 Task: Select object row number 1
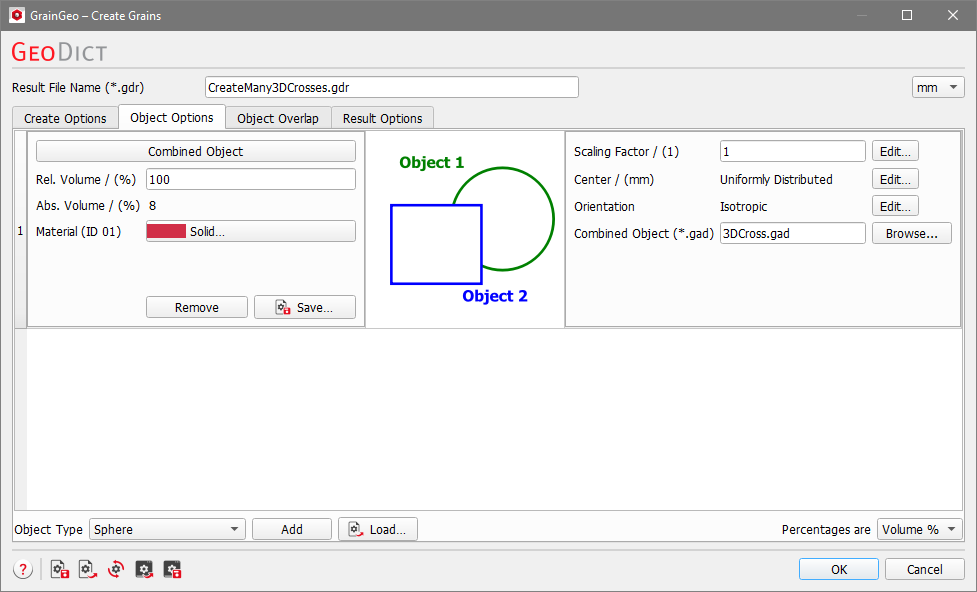[21, 231]
